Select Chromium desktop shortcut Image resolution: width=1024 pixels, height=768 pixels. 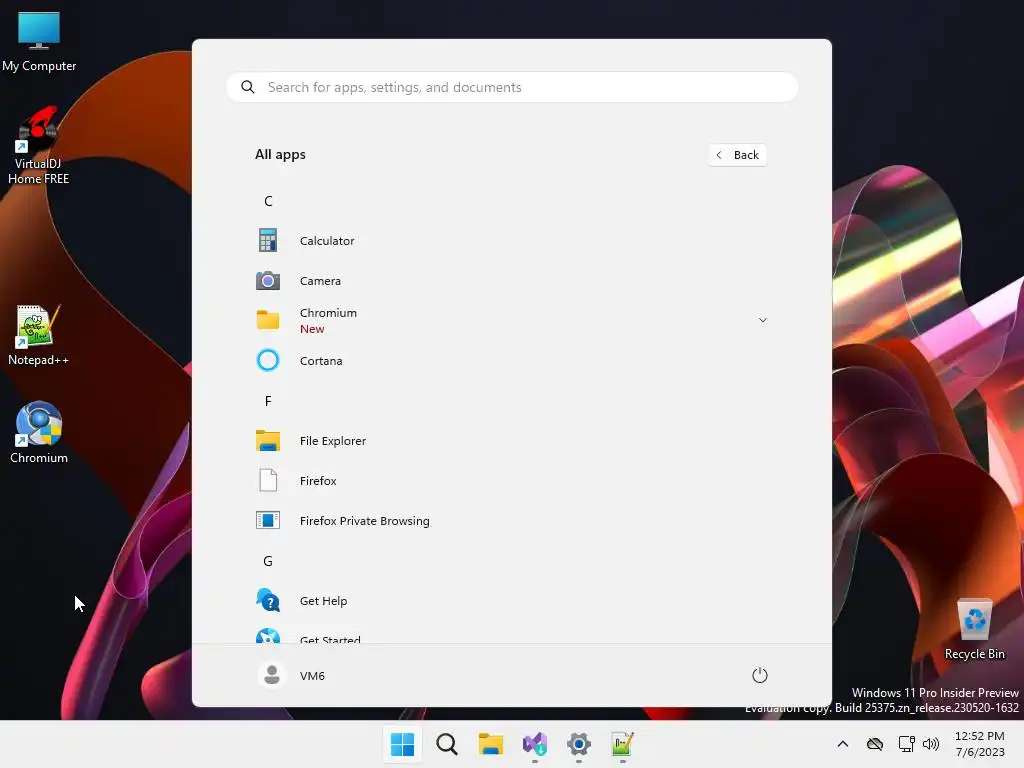click(x=39, y=432)
